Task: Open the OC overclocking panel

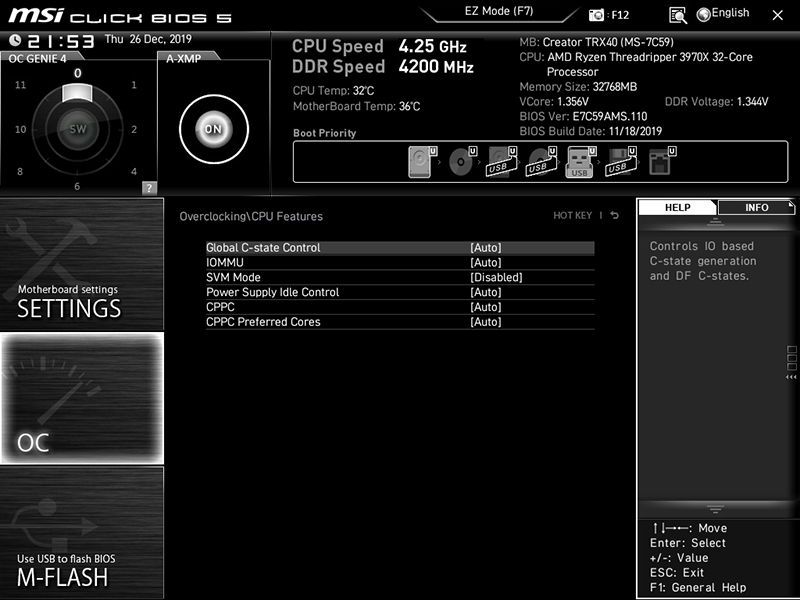Action: pos(82,398)
